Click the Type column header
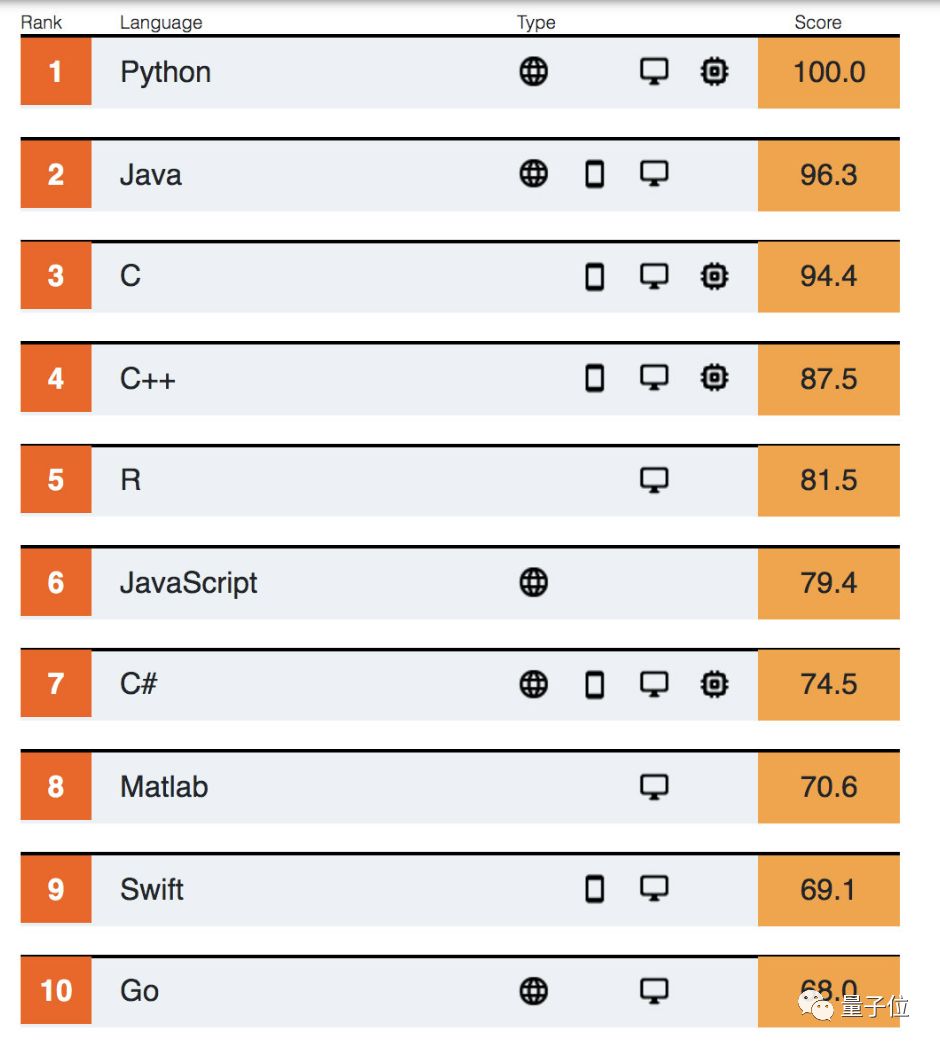The width and height of the screenshot is (940, 1048). [x=536, y=22]
